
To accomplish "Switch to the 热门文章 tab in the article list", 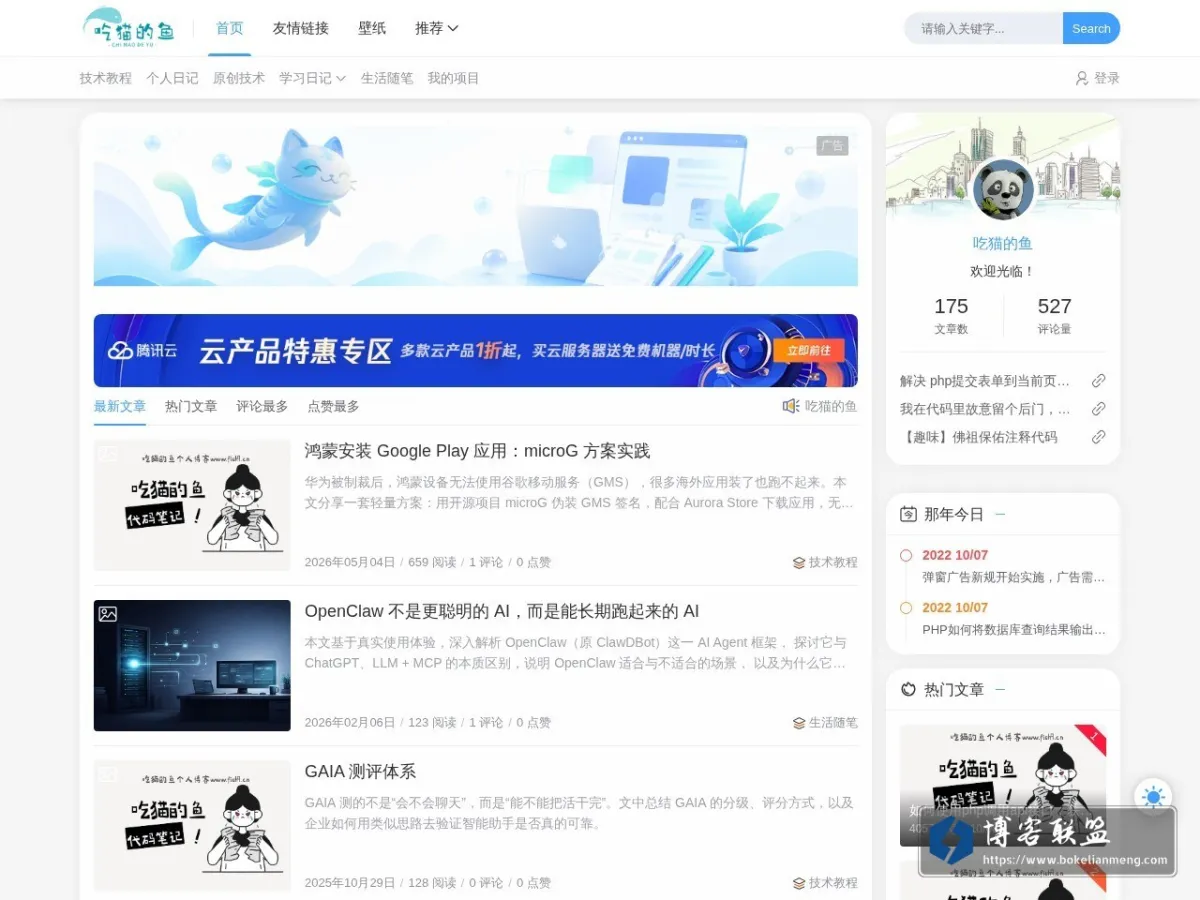I will tap(191, 406).
